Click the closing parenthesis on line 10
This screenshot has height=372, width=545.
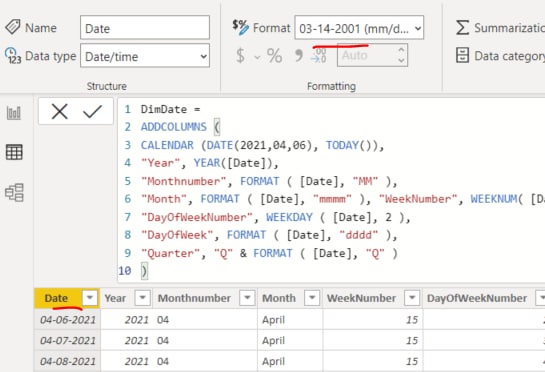(x=144, y=271)
